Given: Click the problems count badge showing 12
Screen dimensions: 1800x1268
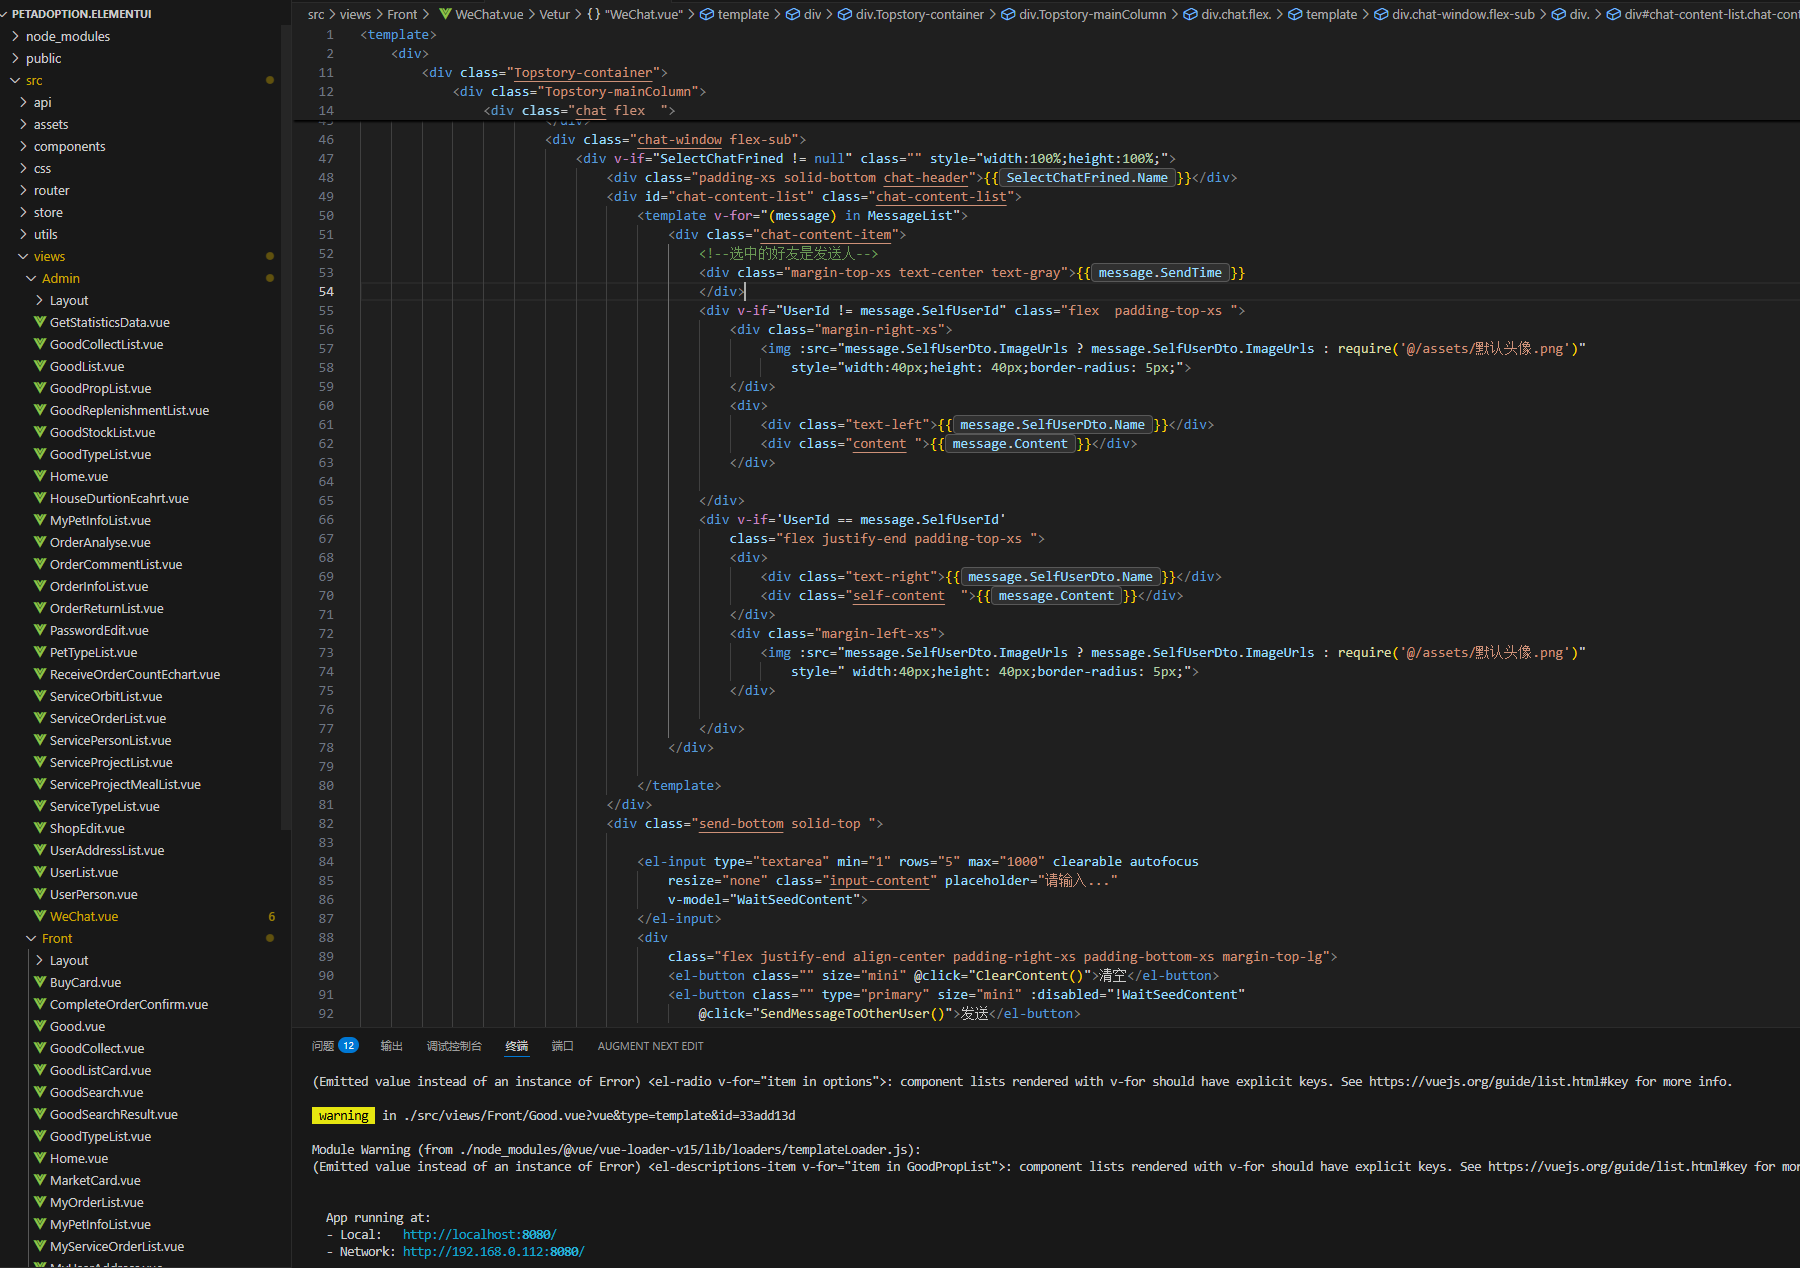Looking at the screenshot, I should point(348,1046).
